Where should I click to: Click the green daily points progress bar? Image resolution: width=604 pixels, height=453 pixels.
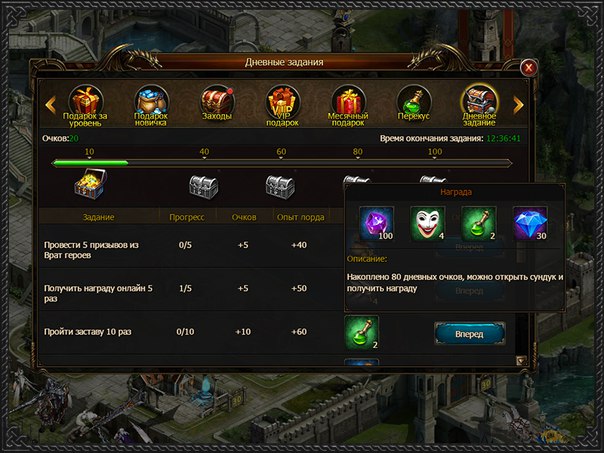click(282, 163)
